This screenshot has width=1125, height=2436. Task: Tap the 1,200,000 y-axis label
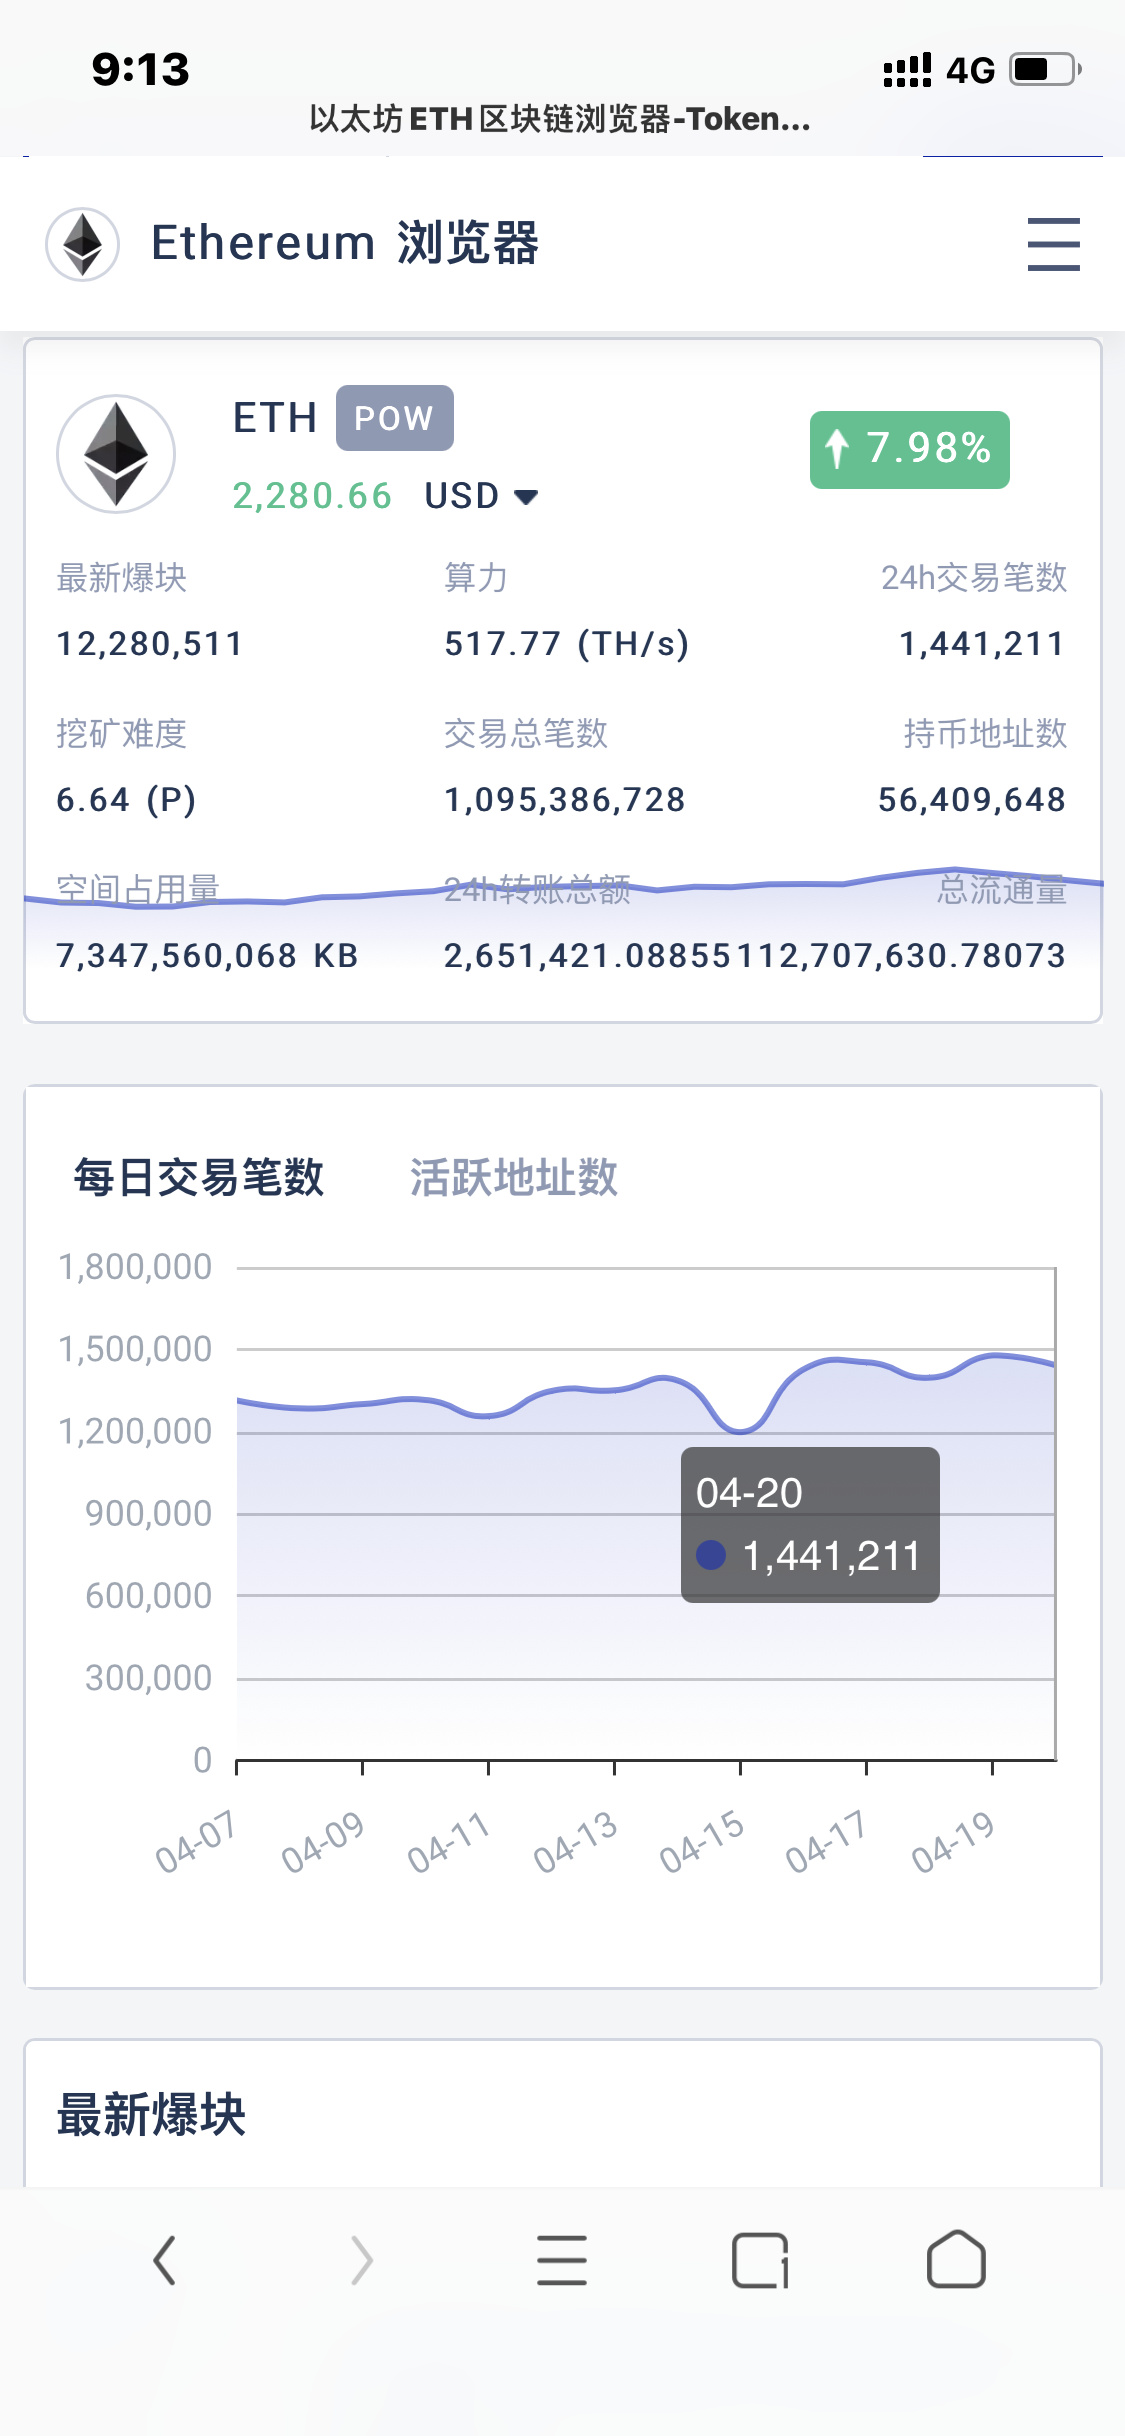pyautogui.click(x=136, y=1431)
